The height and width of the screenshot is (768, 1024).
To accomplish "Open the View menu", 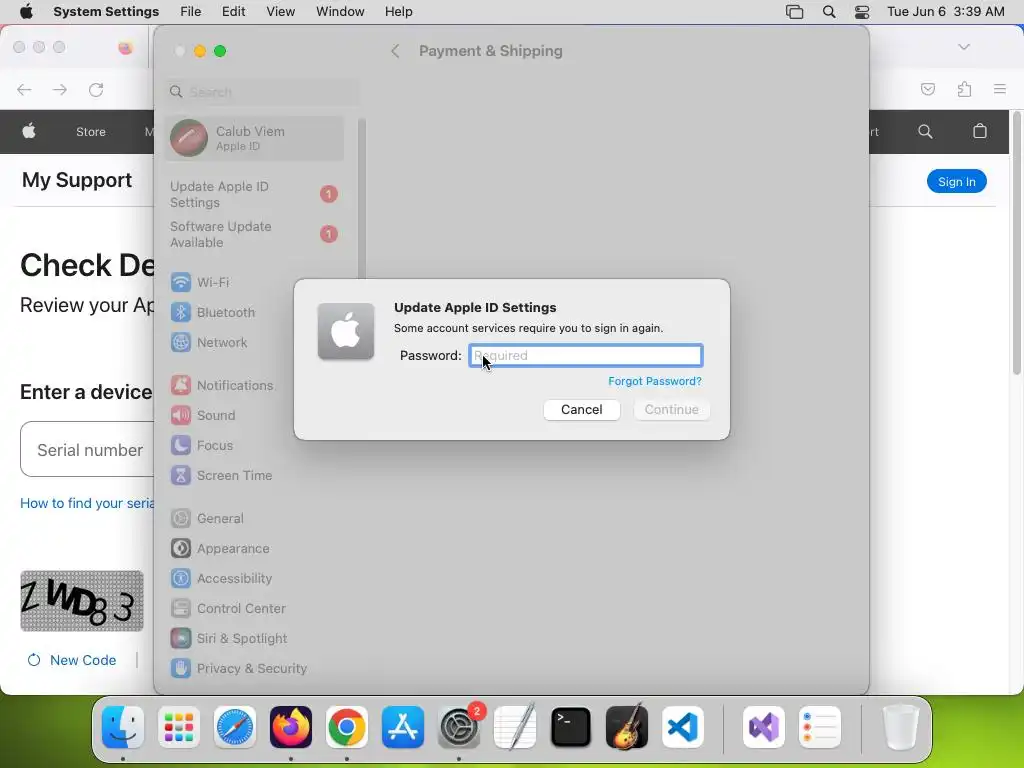I will pos(280,12).
